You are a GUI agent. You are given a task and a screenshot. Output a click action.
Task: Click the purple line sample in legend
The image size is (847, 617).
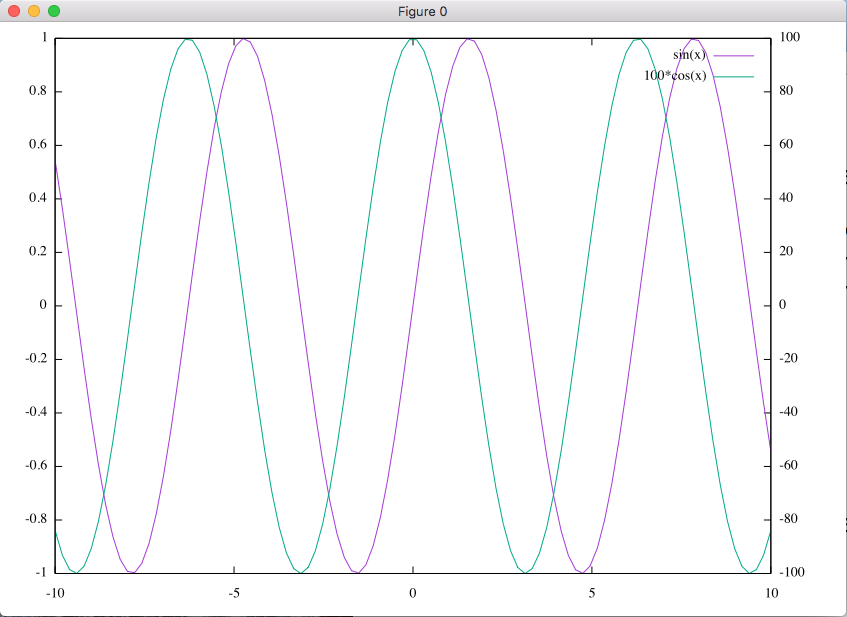[x=732, y=55]
